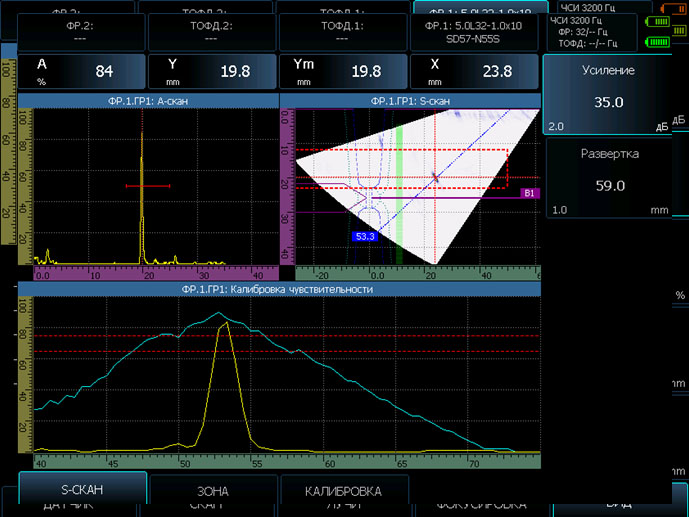Select the Развертка 59.0 mm range field

pyautogui.click(x=609, y=177)
